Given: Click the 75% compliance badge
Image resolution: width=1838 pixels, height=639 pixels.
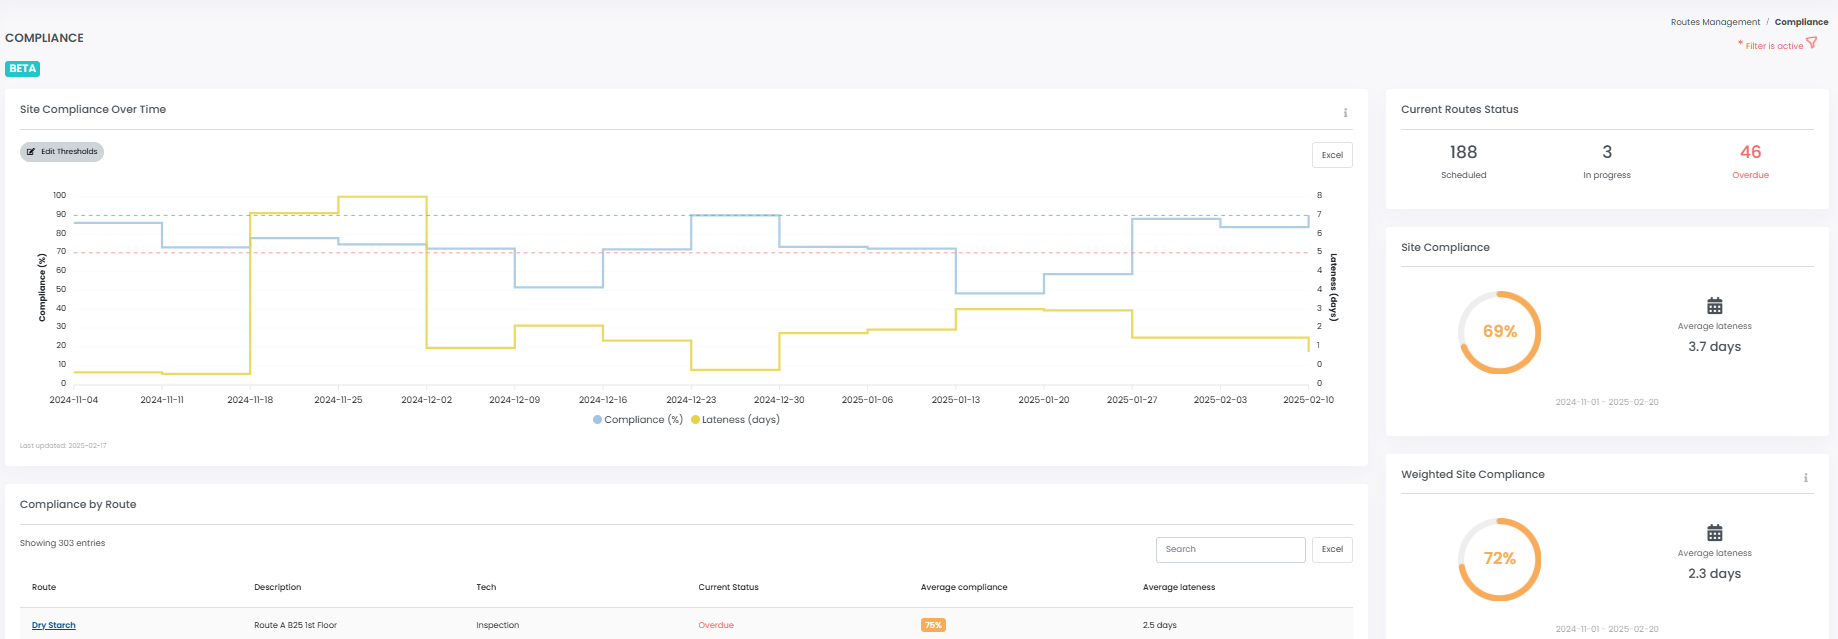Looking at the screenshot, I should pos(933,625).
